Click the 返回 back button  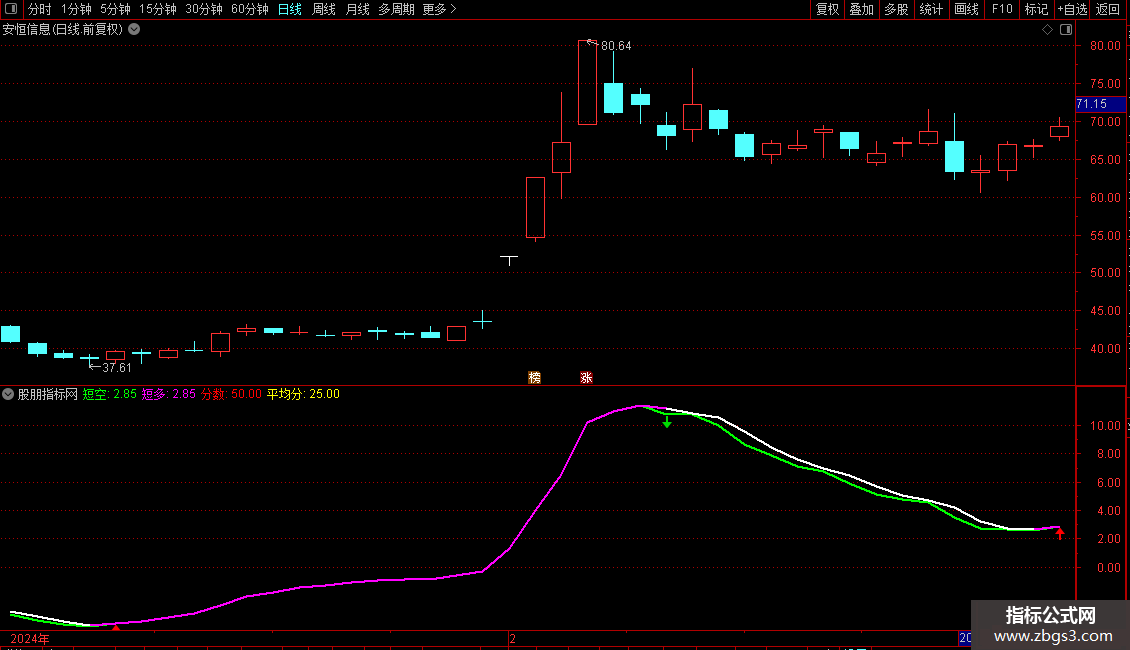(1108, 9)
